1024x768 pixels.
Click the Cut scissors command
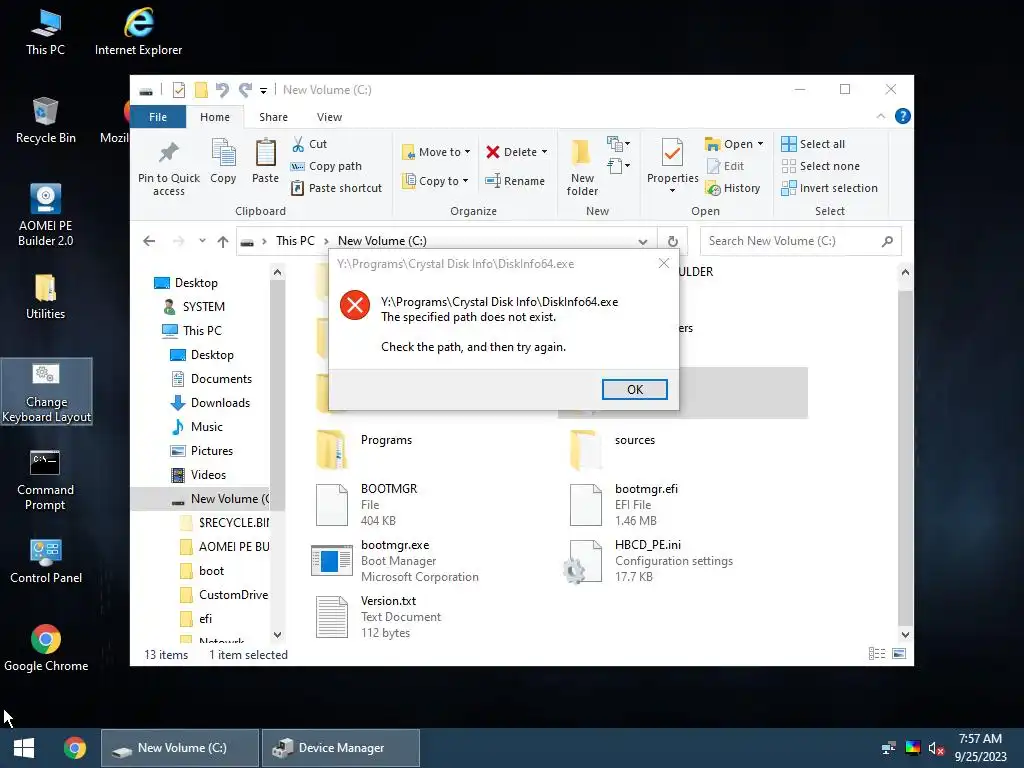point(310,144)
